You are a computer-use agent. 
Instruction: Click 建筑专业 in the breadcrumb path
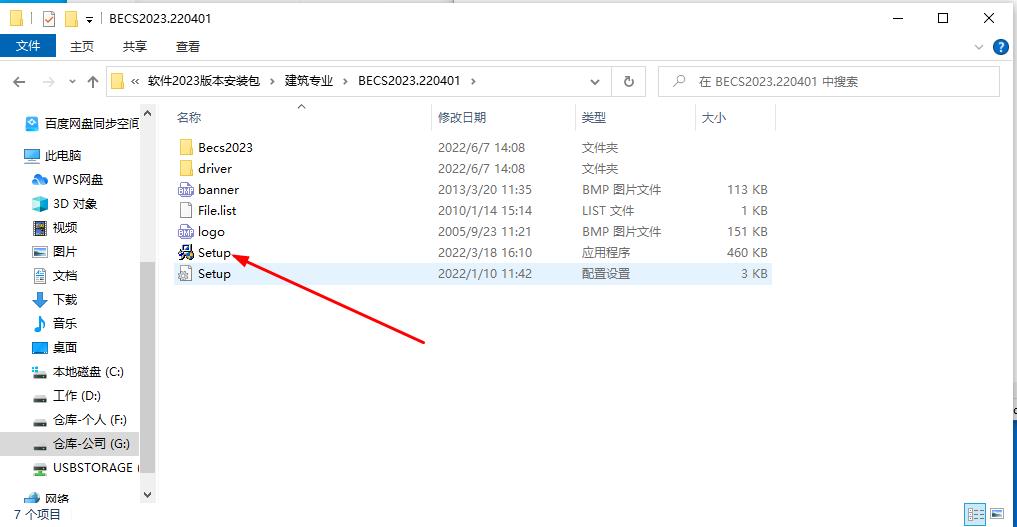pyautogui.click(x=310, y=82)
